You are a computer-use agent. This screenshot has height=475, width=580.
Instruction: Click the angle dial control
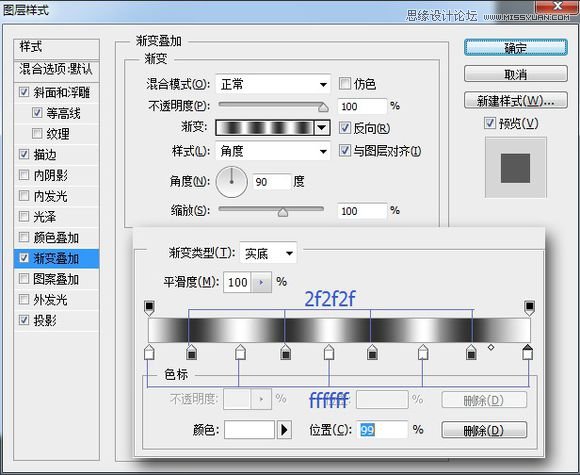click(x=232, y=182)
